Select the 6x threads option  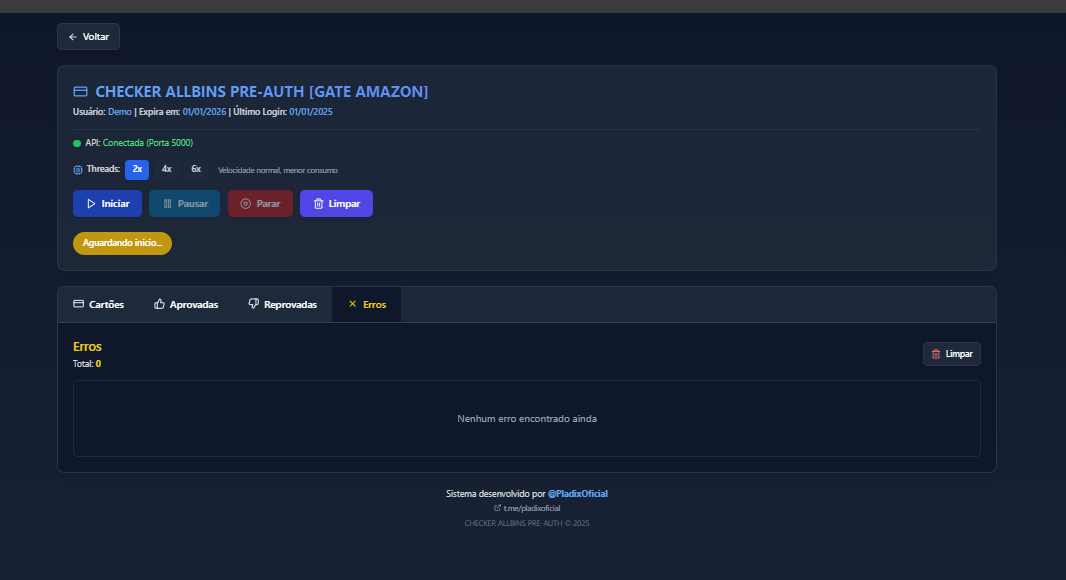(196, 169)
